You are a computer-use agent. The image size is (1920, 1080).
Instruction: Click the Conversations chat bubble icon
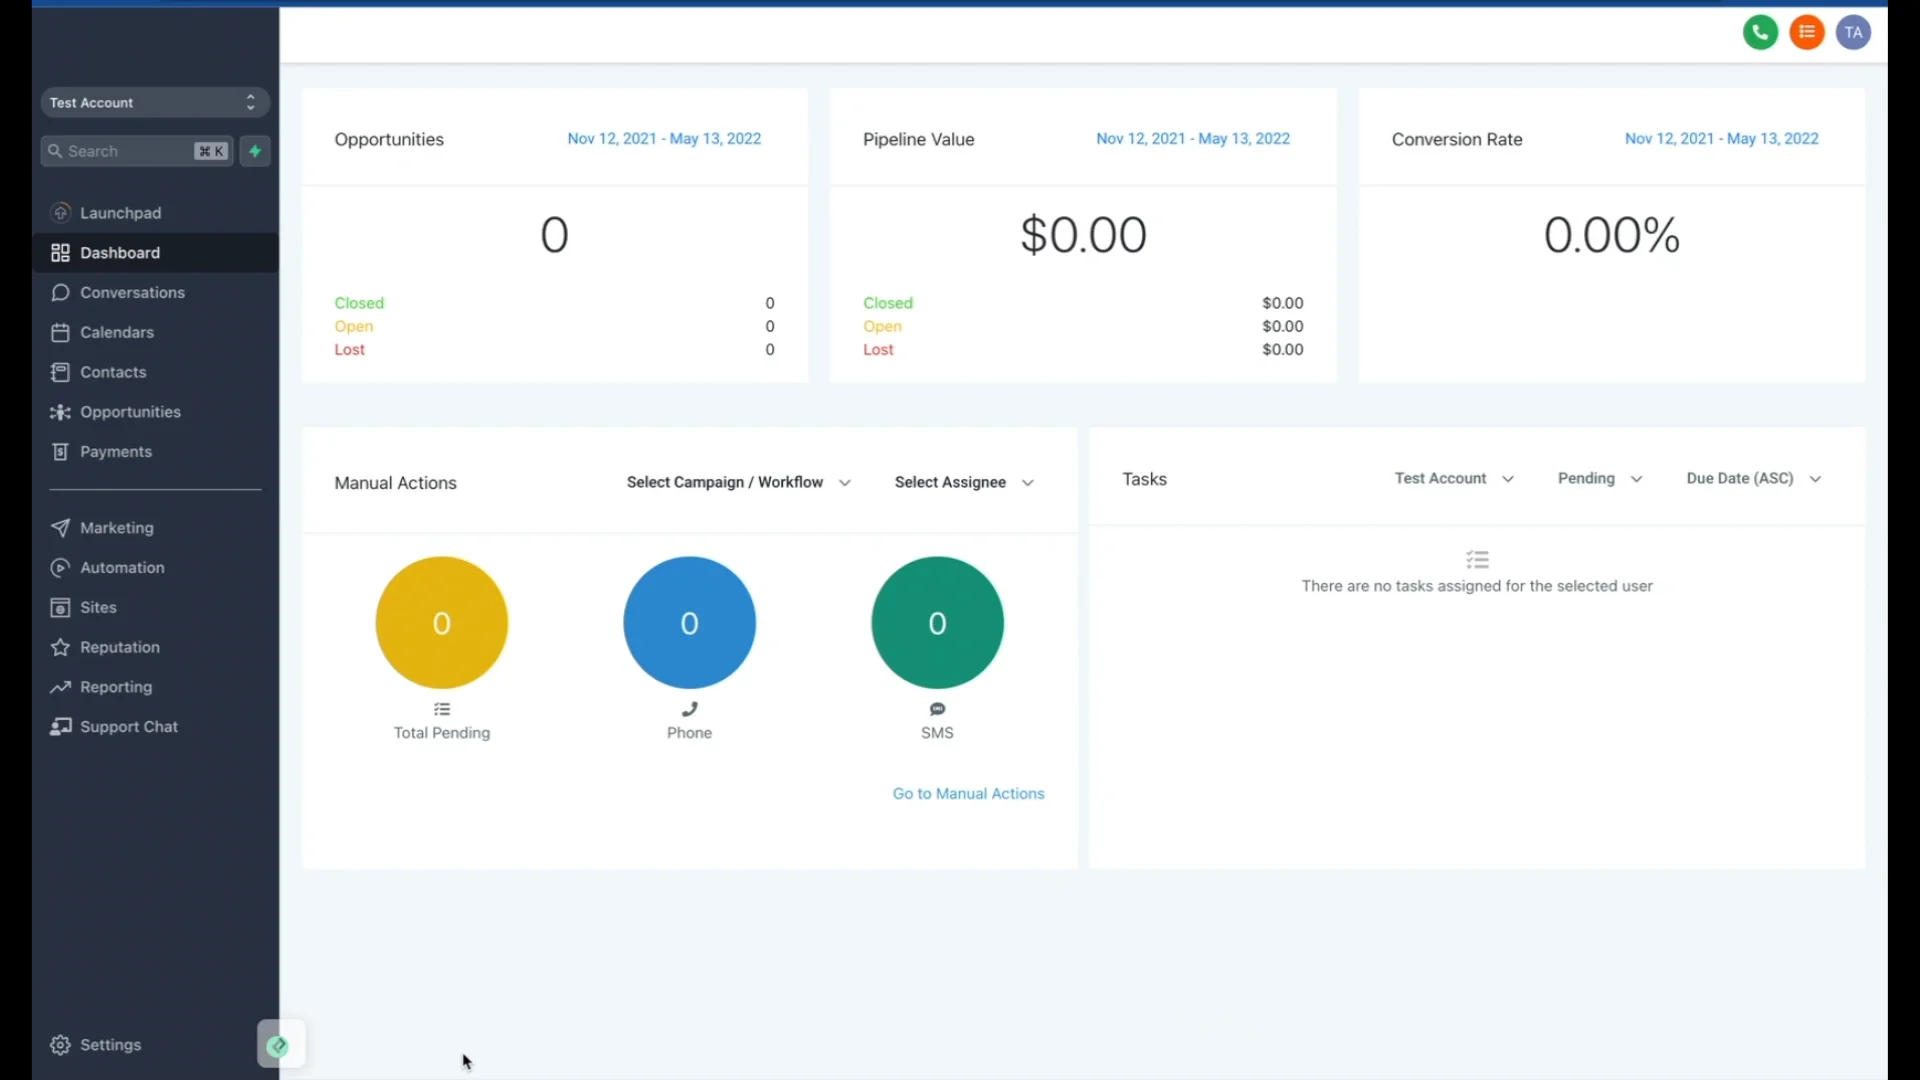coord(61,293)
